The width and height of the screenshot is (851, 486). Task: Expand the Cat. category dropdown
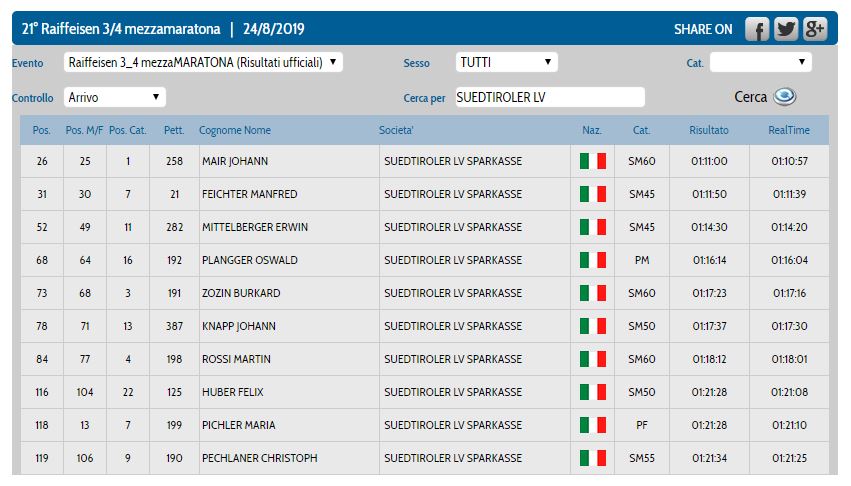click(x=760, y=63)
